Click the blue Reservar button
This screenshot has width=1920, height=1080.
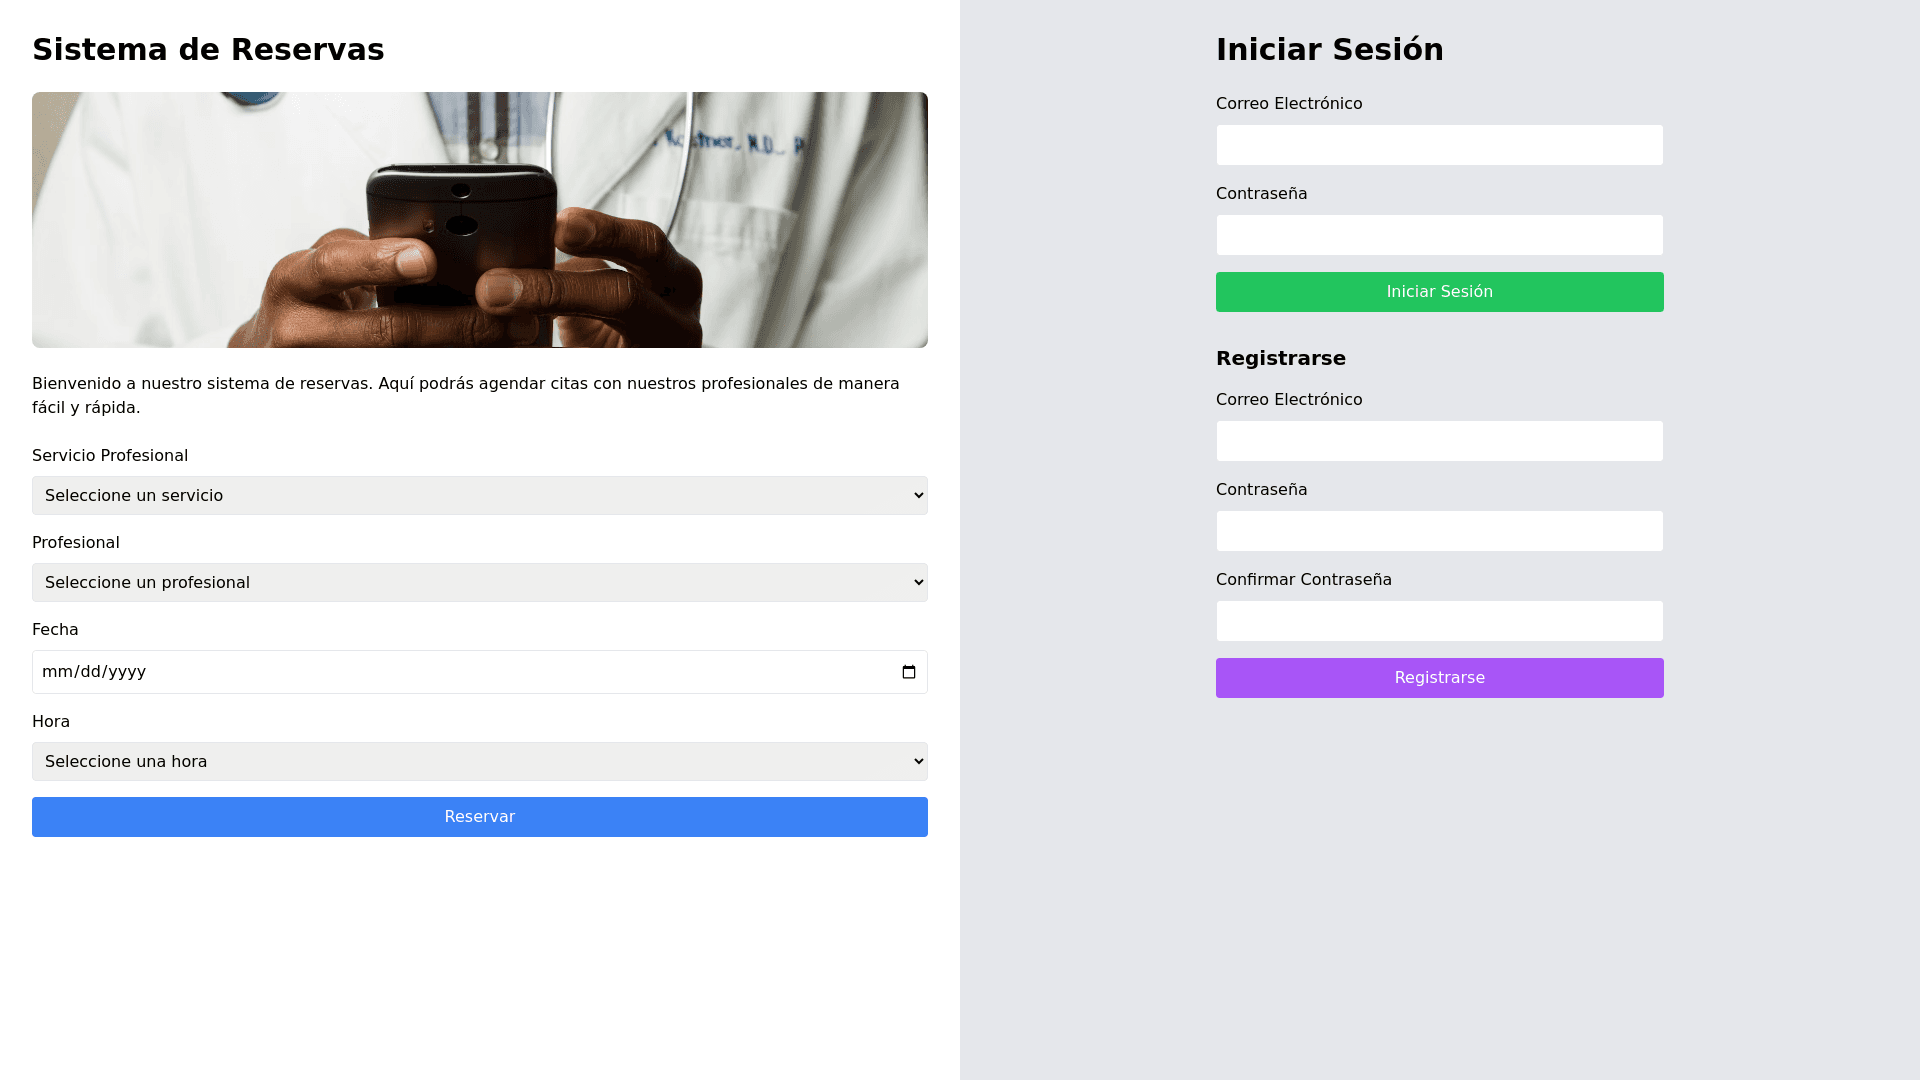(x=480, y=817)
